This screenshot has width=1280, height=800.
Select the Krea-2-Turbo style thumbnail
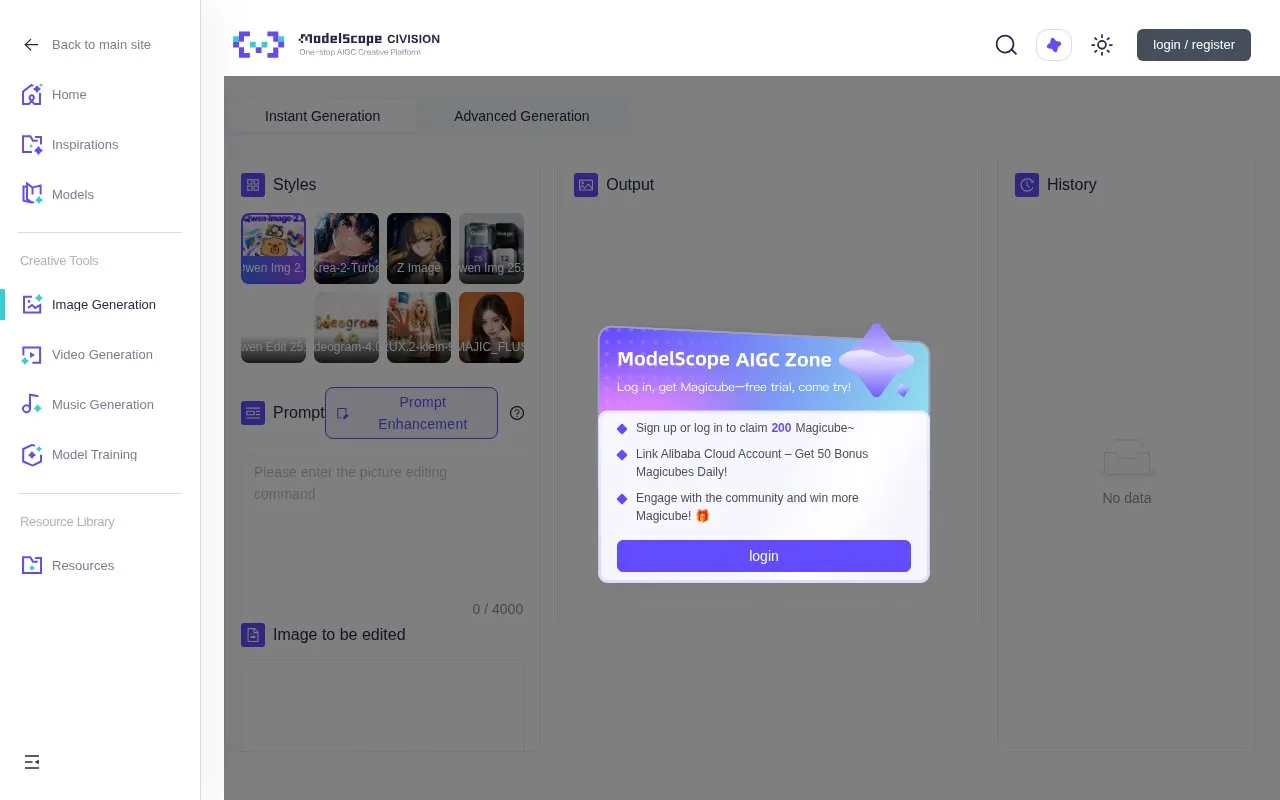point(346,248)
